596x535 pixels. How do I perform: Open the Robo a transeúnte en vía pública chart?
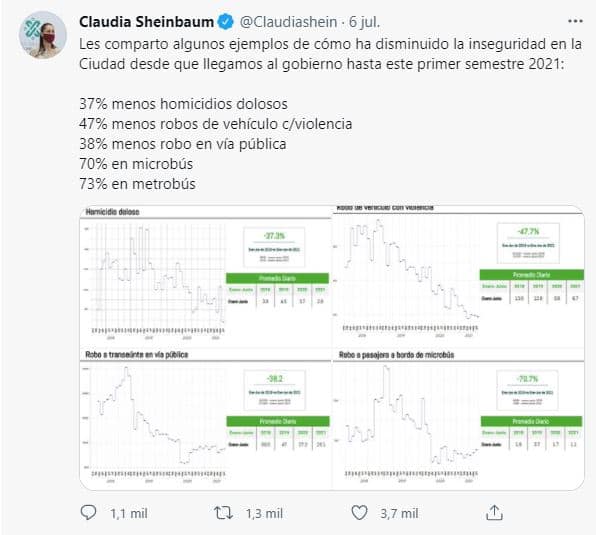(x=206, y=419)
